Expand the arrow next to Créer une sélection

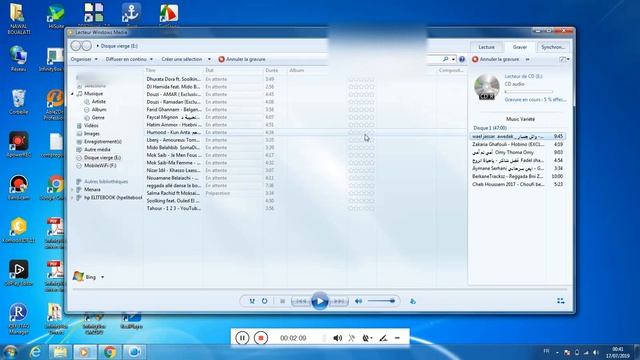pyautogui.click(x=209, y=59)
